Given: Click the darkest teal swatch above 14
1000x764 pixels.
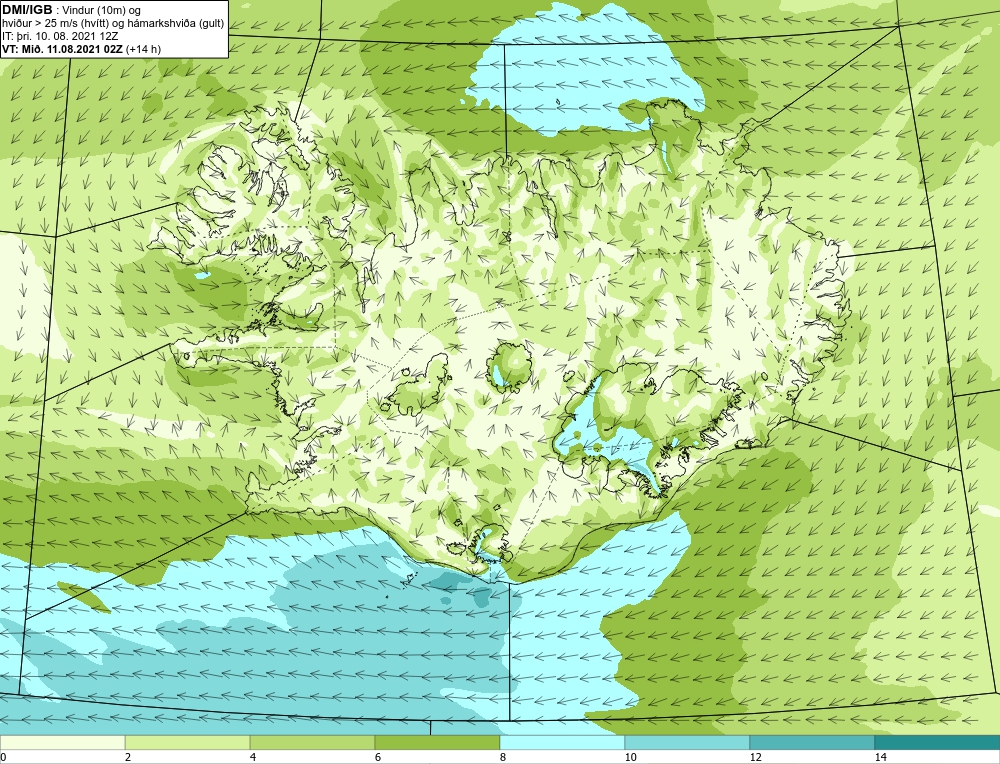Looking at the screenshot, I should 938,742.
